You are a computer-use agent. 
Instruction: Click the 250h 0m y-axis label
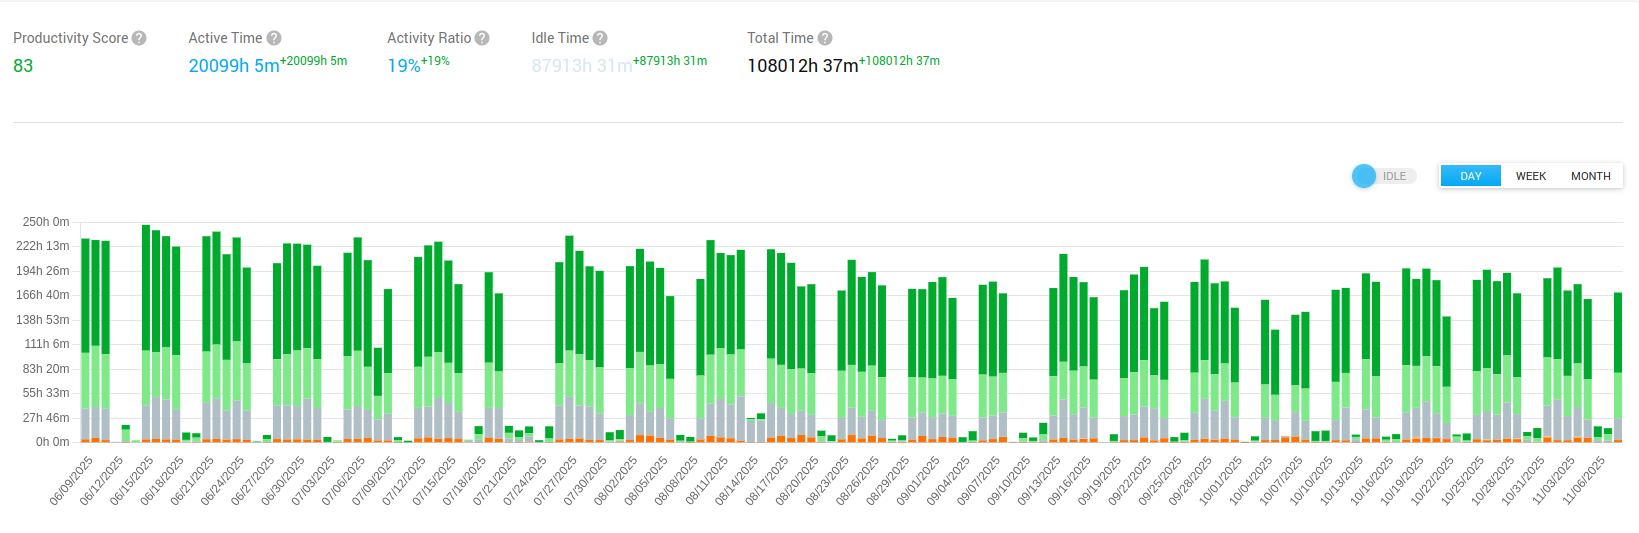(x=46, y=222)
